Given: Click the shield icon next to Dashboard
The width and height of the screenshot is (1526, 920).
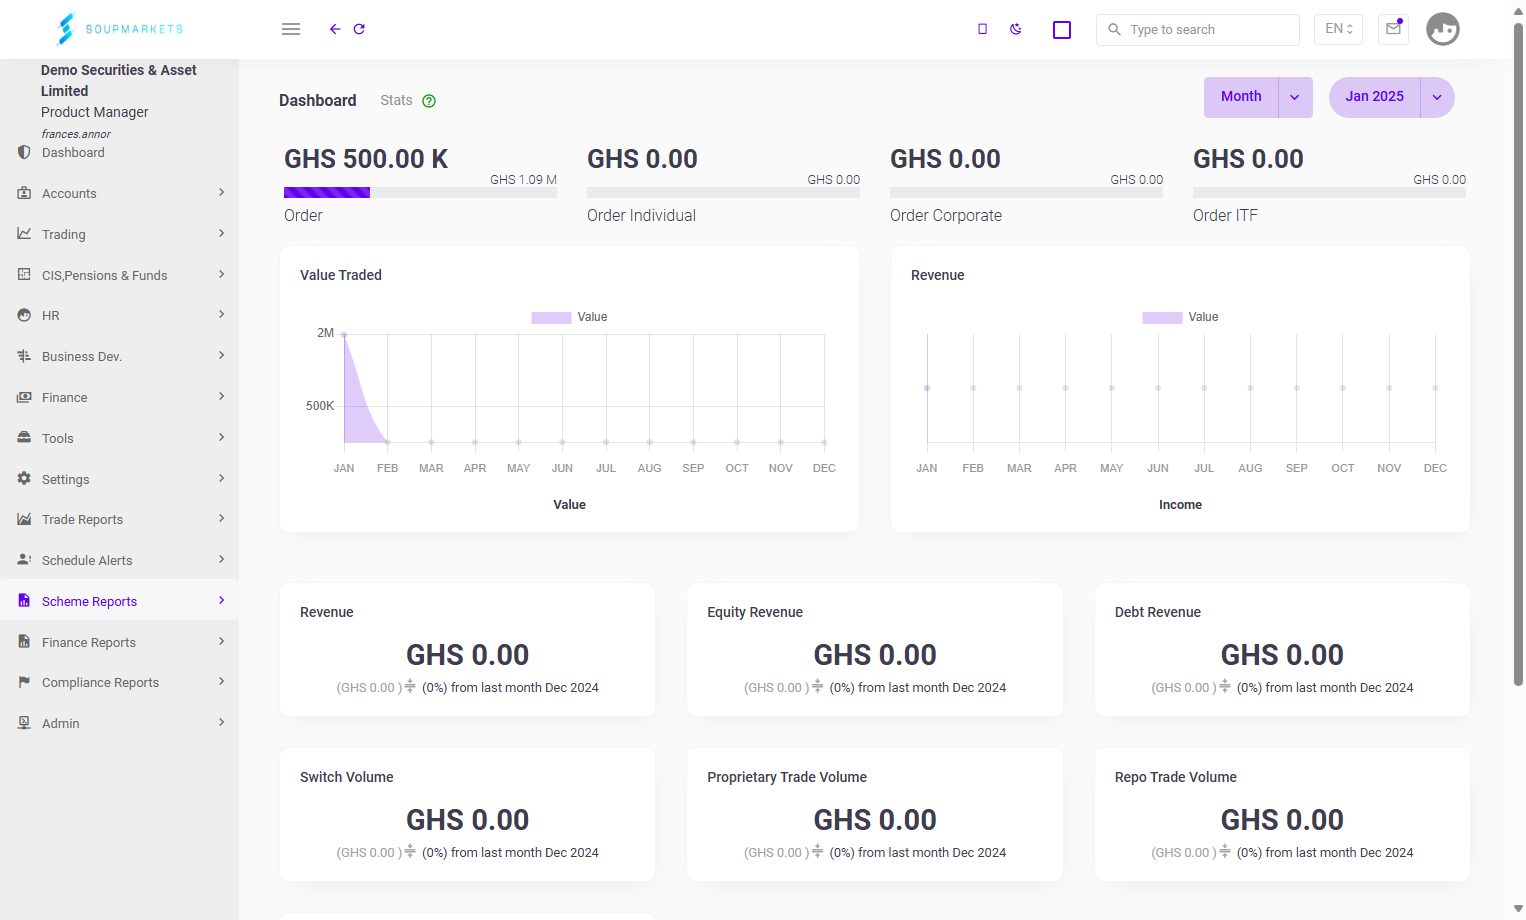Looking at the screenshot, I should pyautogui.click(x=24, y=152).
